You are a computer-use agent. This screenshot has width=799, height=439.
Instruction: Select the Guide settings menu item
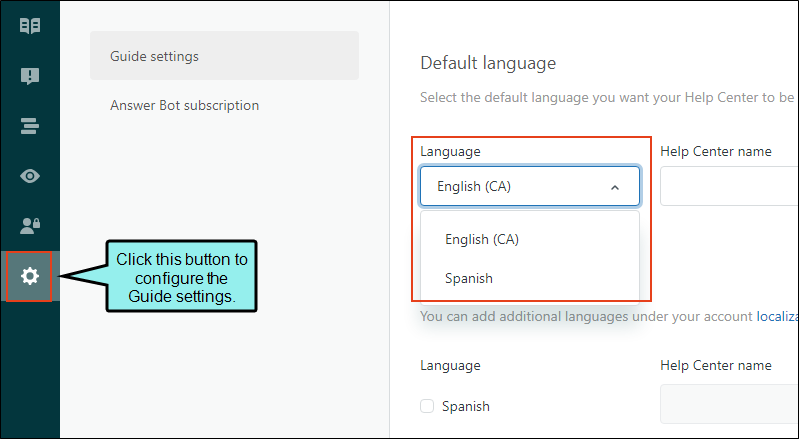point(225,56)
